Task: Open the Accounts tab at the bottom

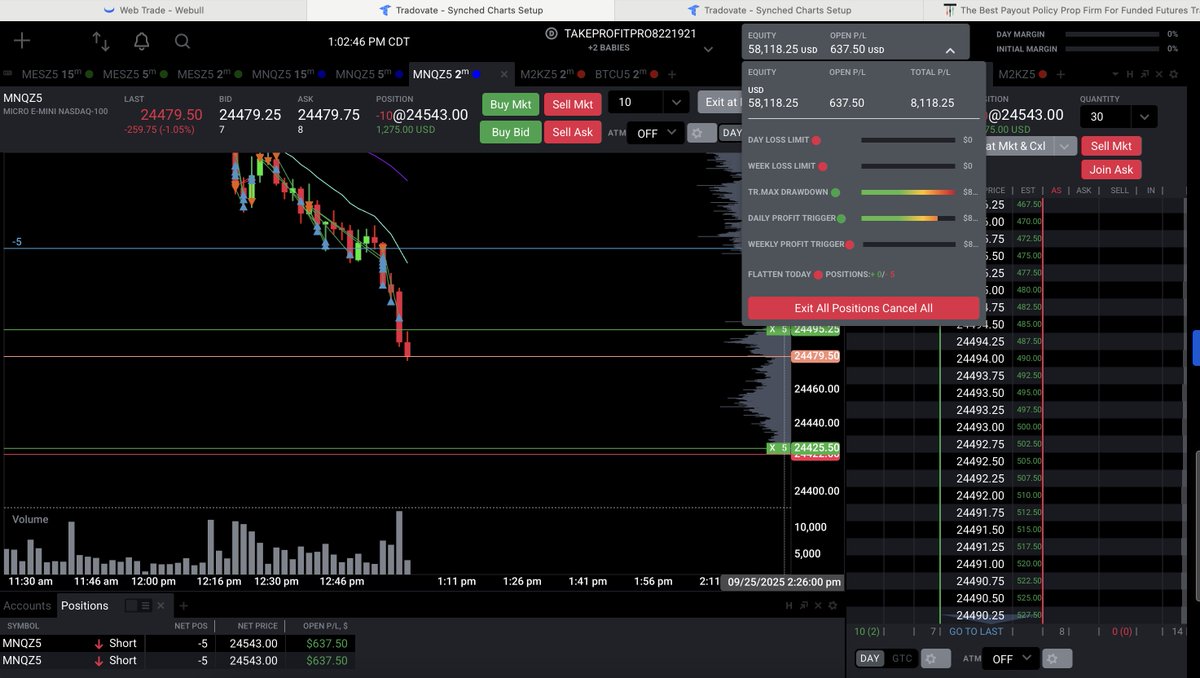Action: click(27, 605)
